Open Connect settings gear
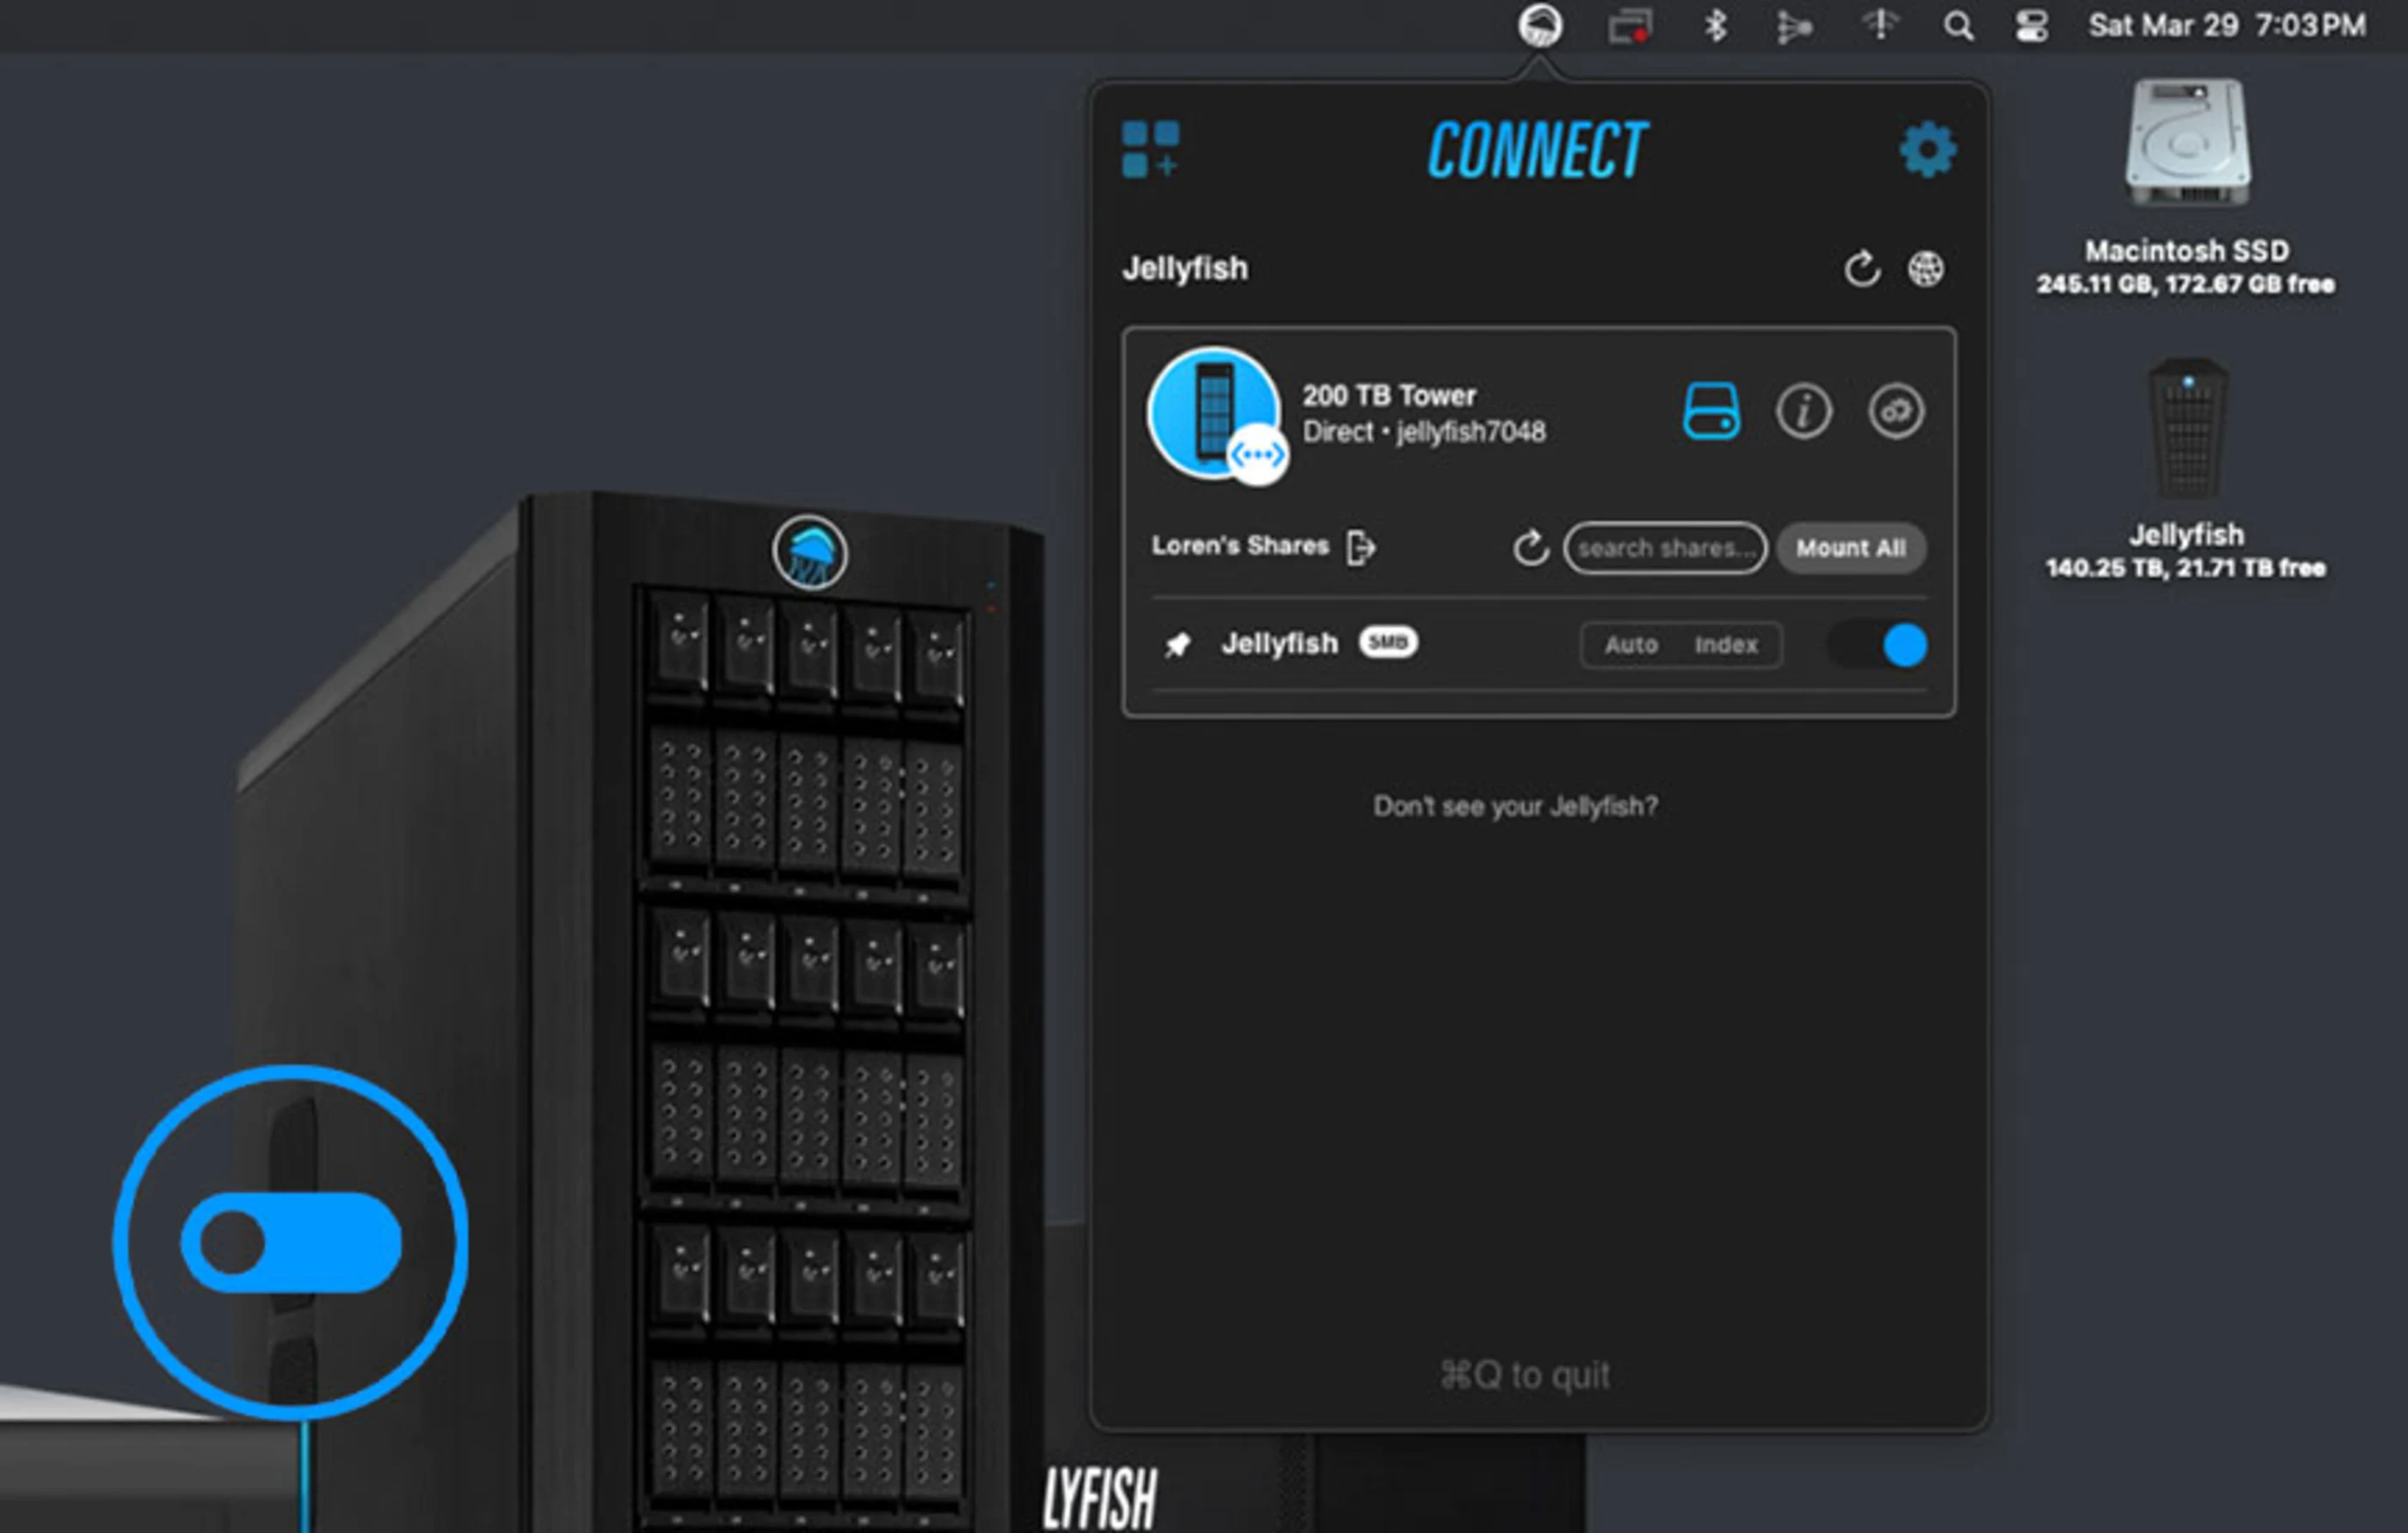2408x1533 pixels. pos(1927,150)
